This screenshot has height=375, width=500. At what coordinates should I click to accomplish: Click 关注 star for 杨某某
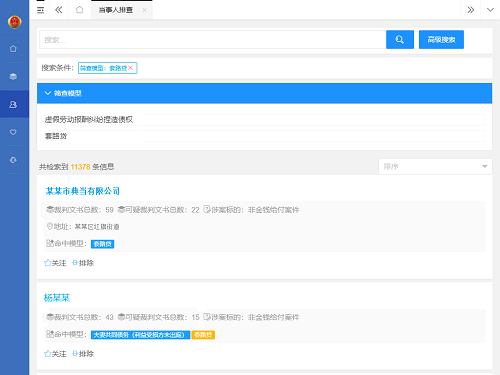pos(55,354)
